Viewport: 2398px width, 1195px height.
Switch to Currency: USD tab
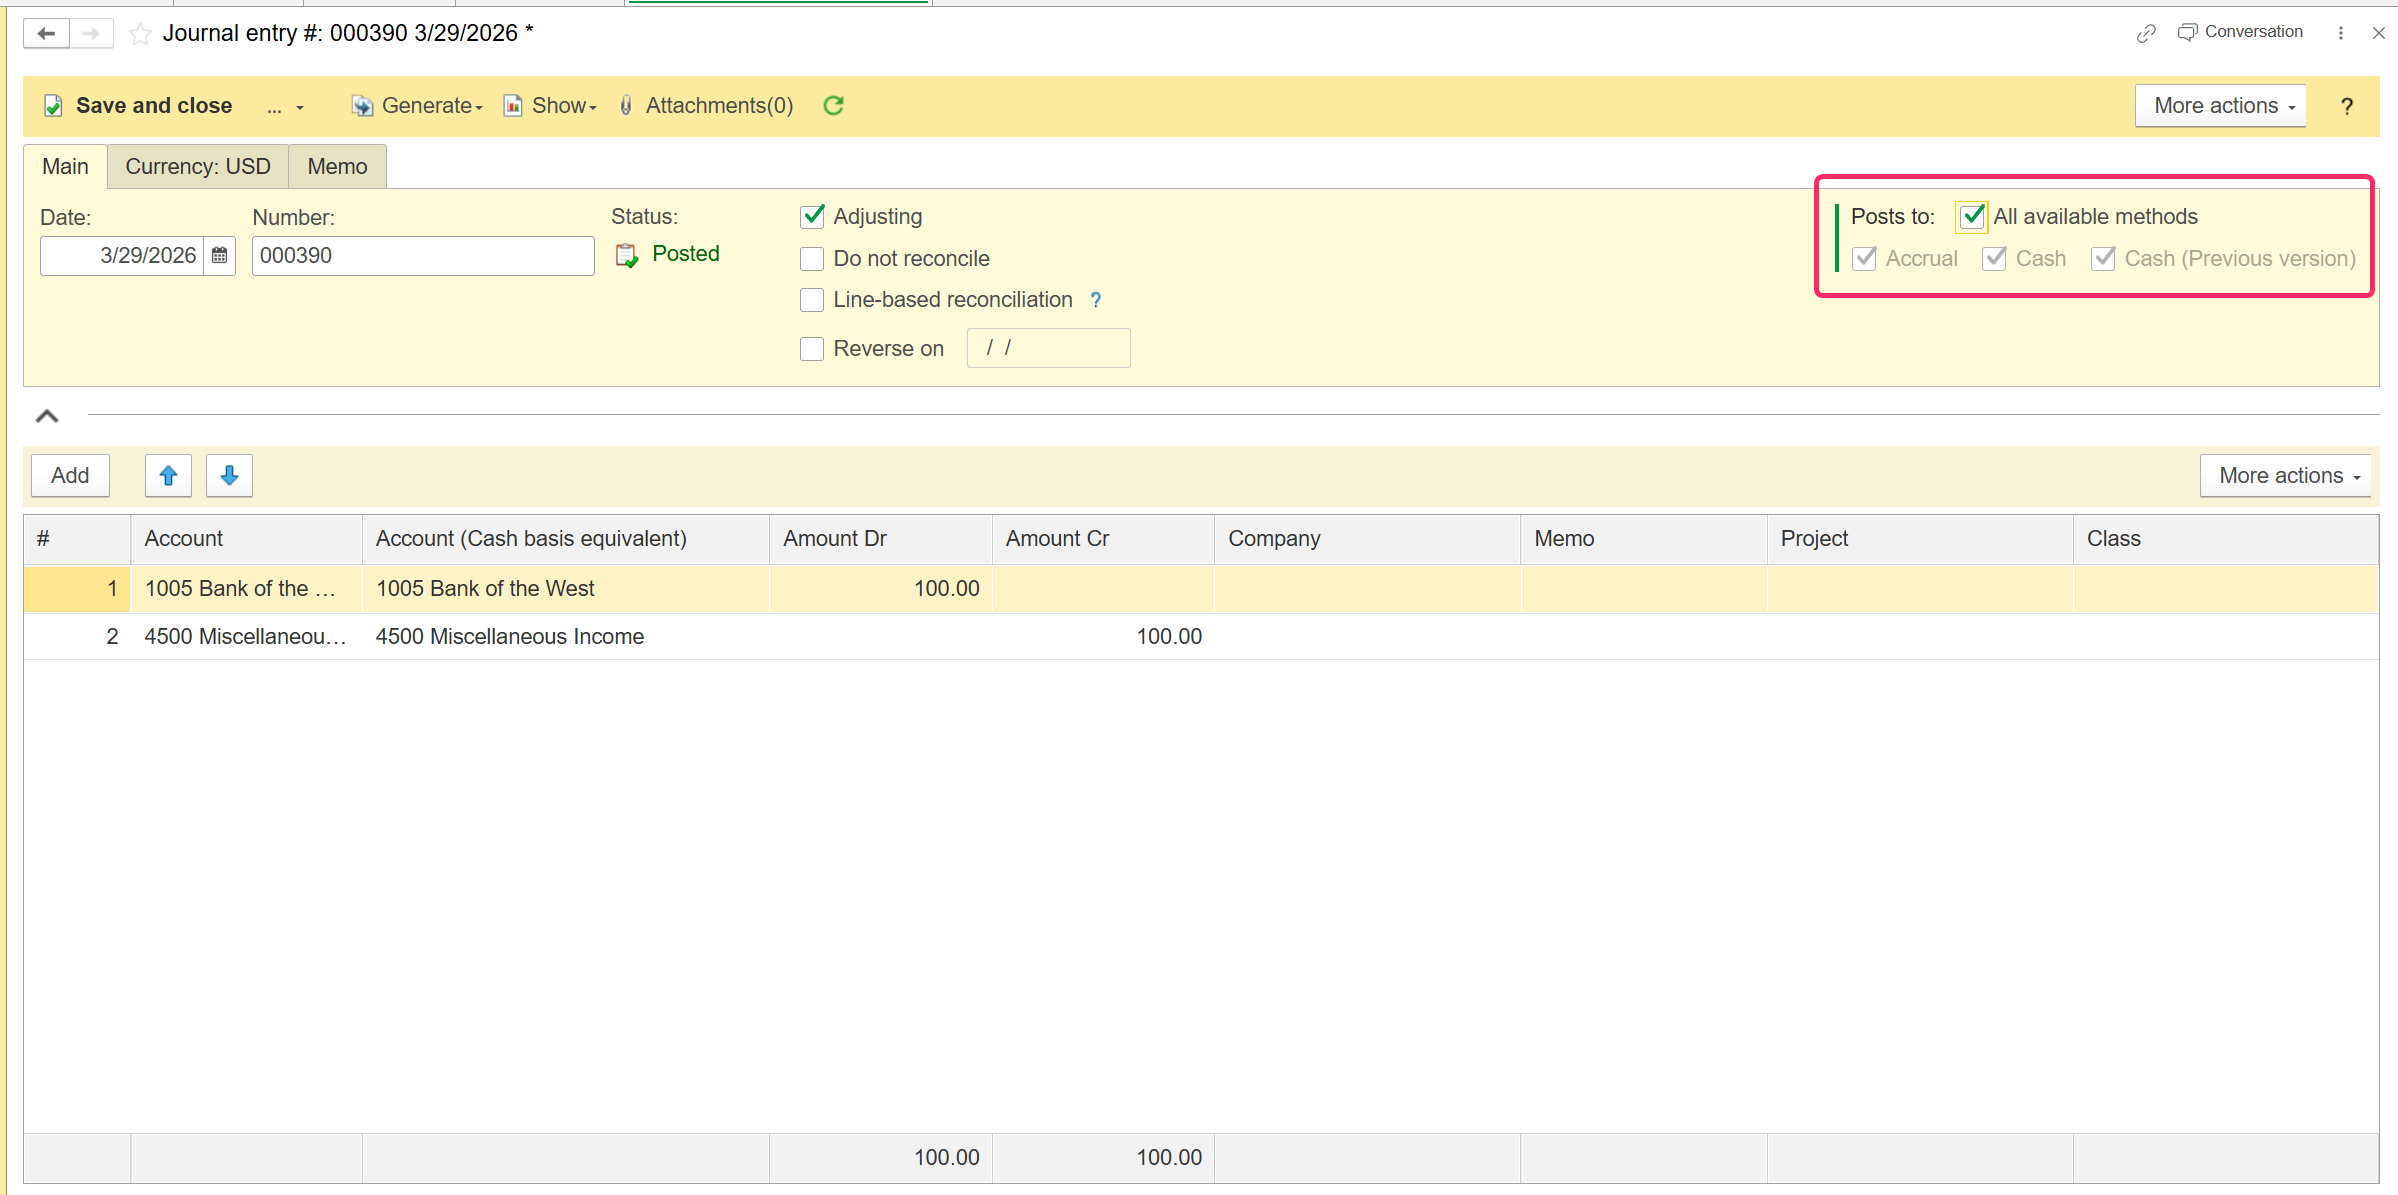(197, 167)
